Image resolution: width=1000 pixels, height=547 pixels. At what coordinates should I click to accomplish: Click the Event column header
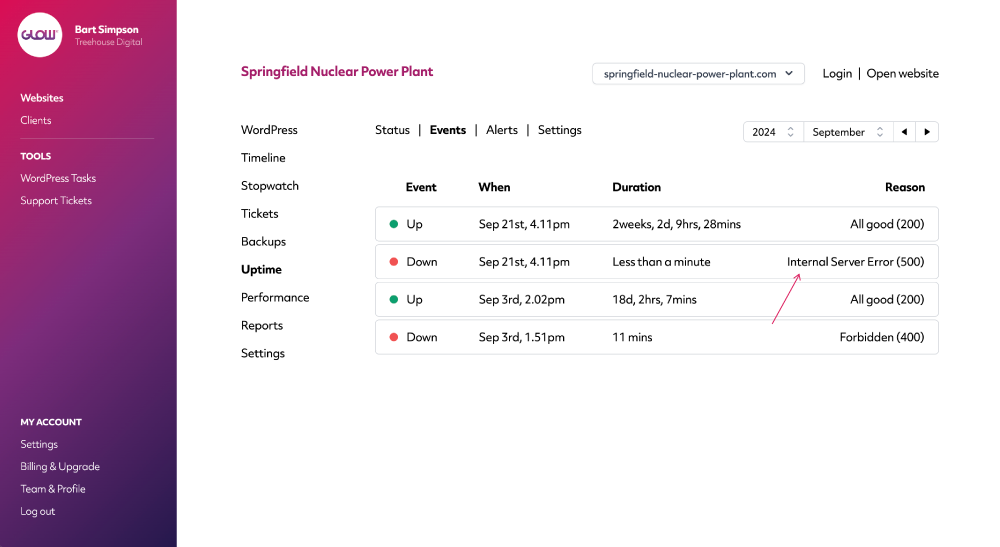pos(421,187)
